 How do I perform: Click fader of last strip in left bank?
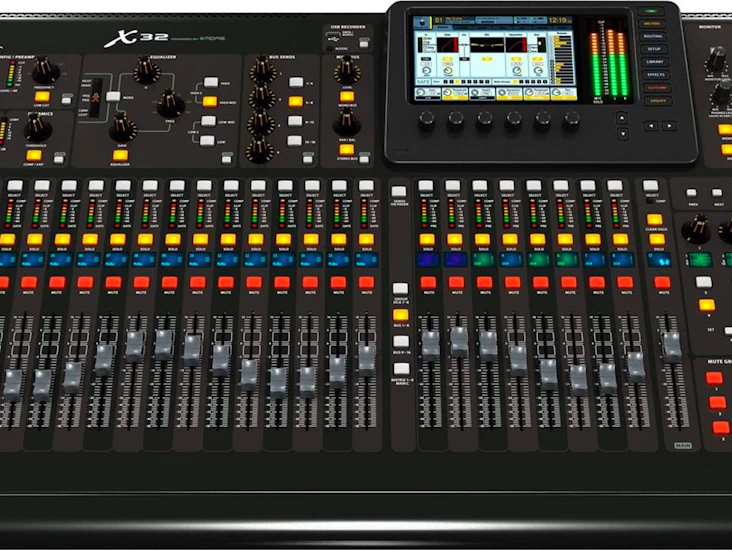pyautogui.click(x=366, y=360)
